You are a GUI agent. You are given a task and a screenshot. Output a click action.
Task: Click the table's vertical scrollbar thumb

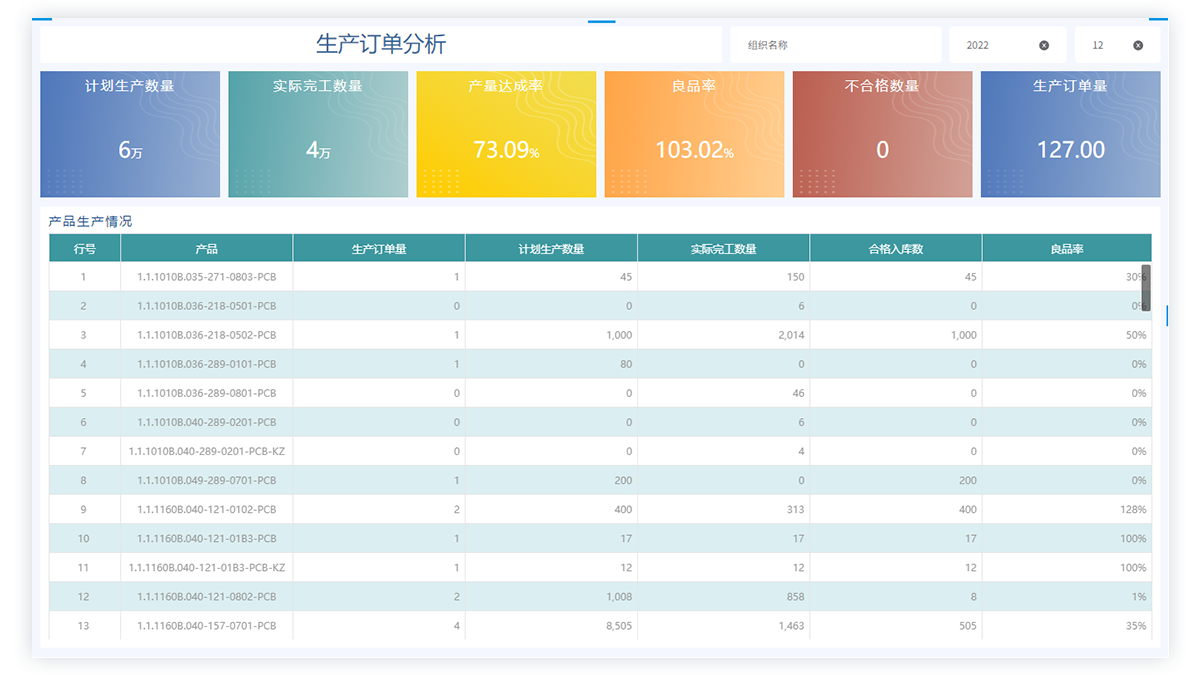(x=1146, y=287)
